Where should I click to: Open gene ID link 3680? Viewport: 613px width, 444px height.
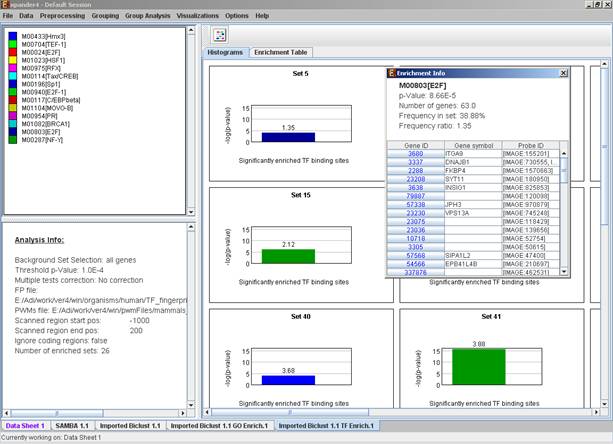[x=416, y=154]
